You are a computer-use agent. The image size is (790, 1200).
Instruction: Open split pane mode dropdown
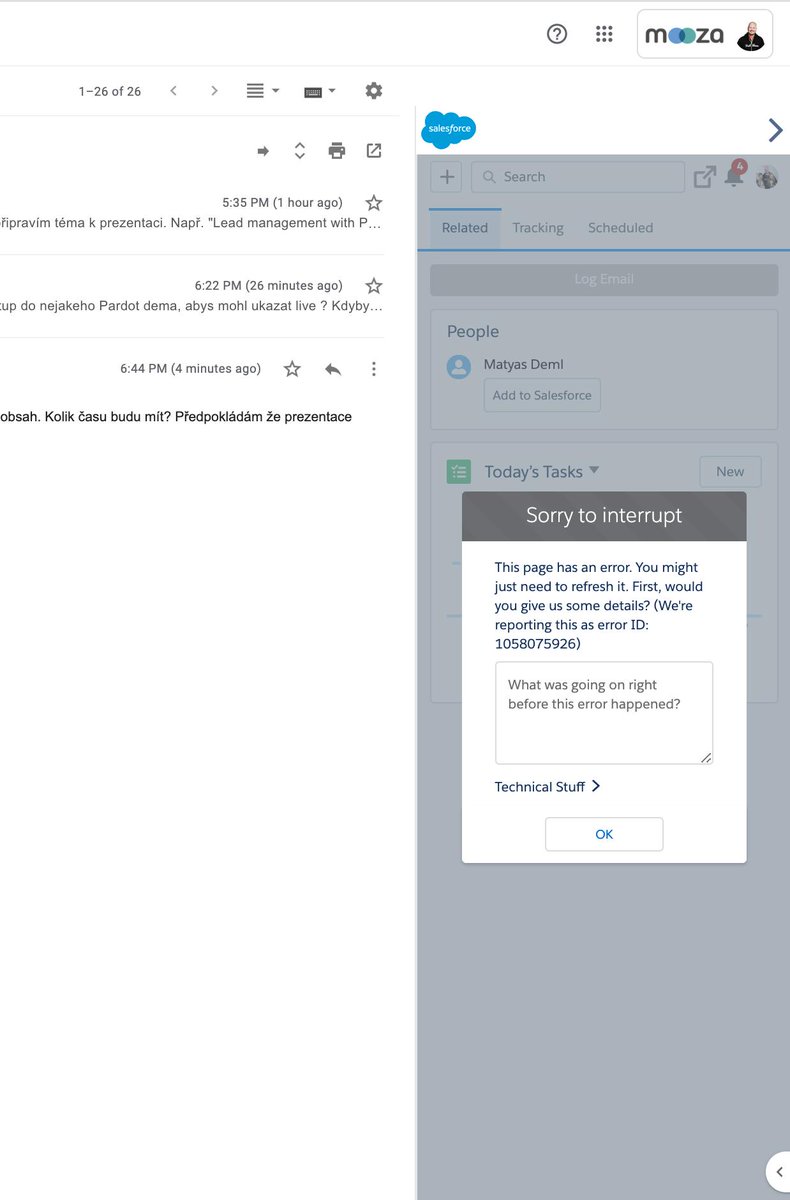[x=263, y=91]
